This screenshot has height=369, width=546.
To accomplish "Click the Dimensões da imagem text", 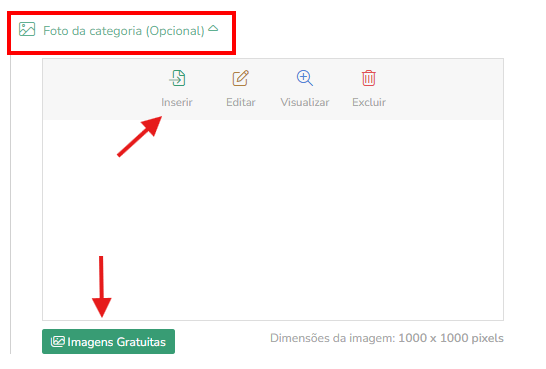I will click(387, 338).
